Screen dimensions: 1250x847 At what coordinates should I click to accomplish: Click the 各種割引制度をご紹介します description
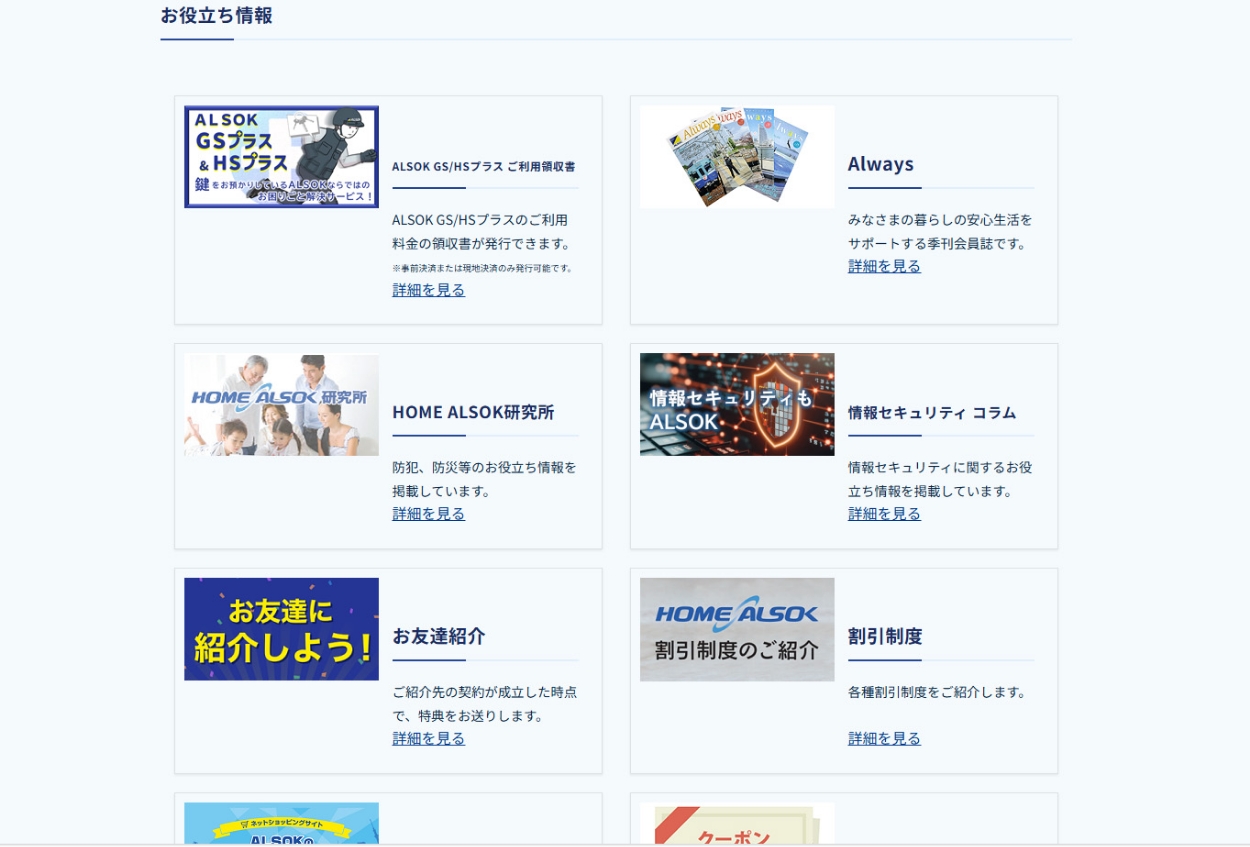click(937, 692)
